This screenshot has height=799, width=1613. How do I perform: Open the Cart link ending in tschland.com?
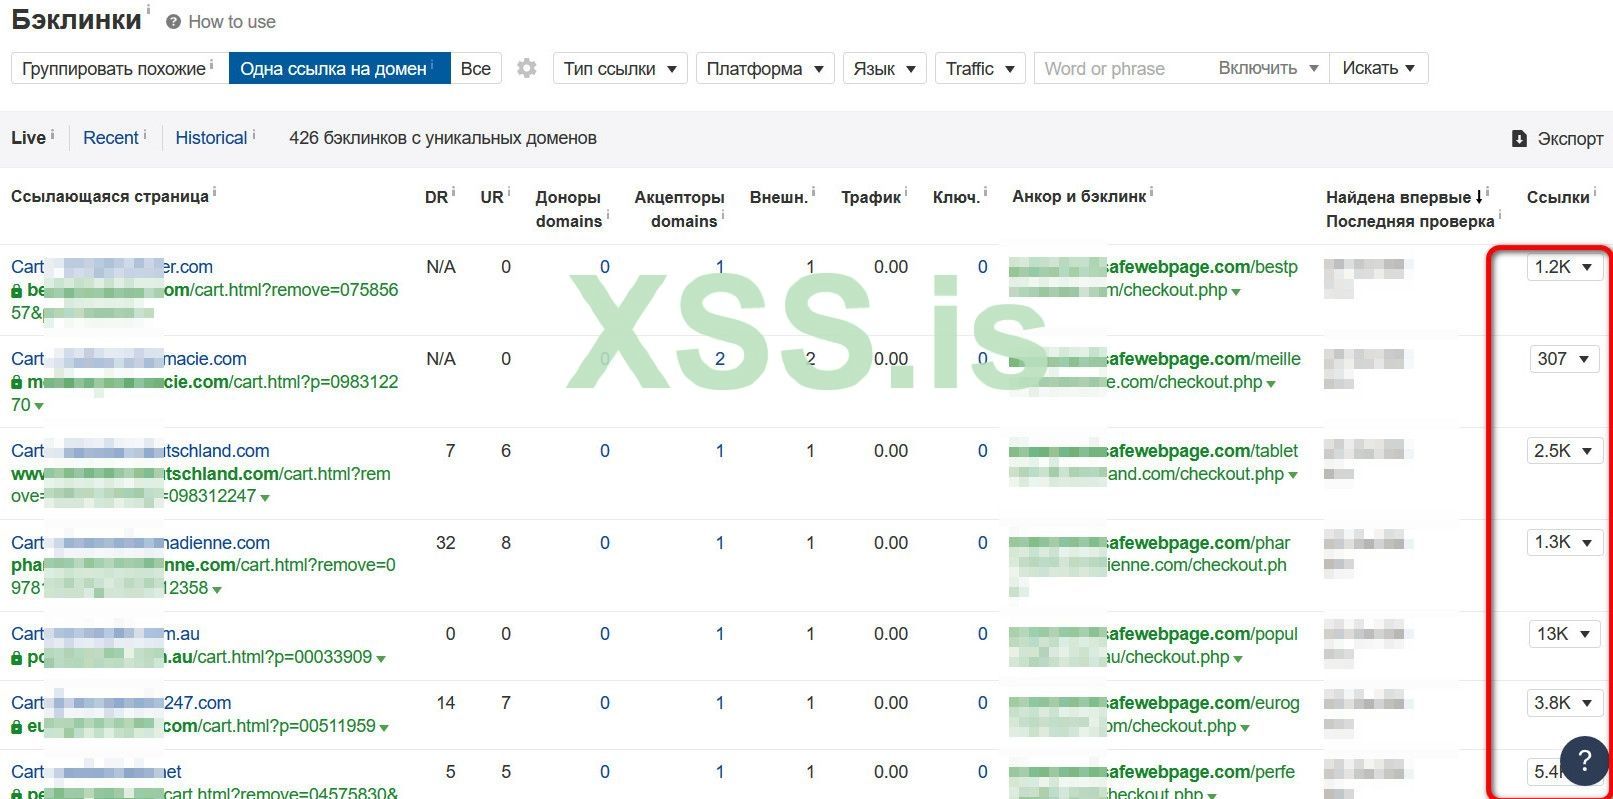tap(140, 451)
